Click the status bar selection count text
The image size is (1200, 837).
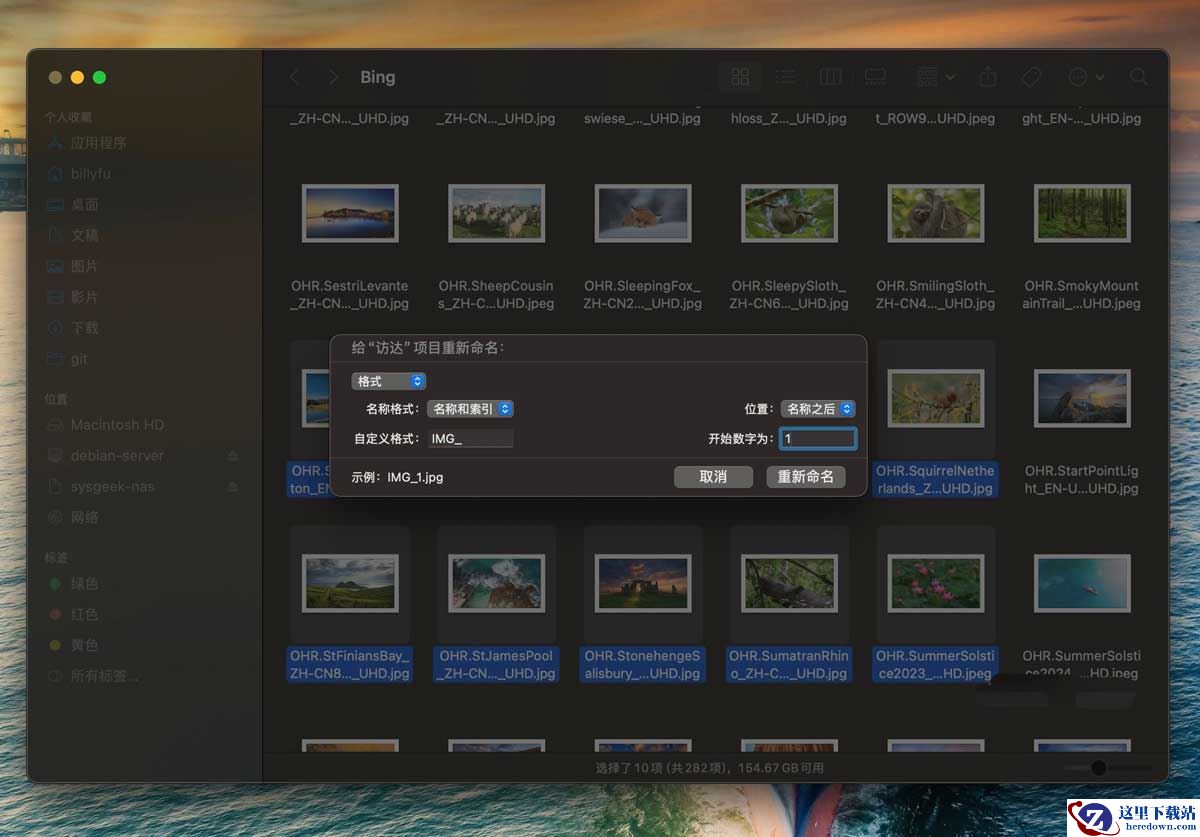(x=710, y=768)
